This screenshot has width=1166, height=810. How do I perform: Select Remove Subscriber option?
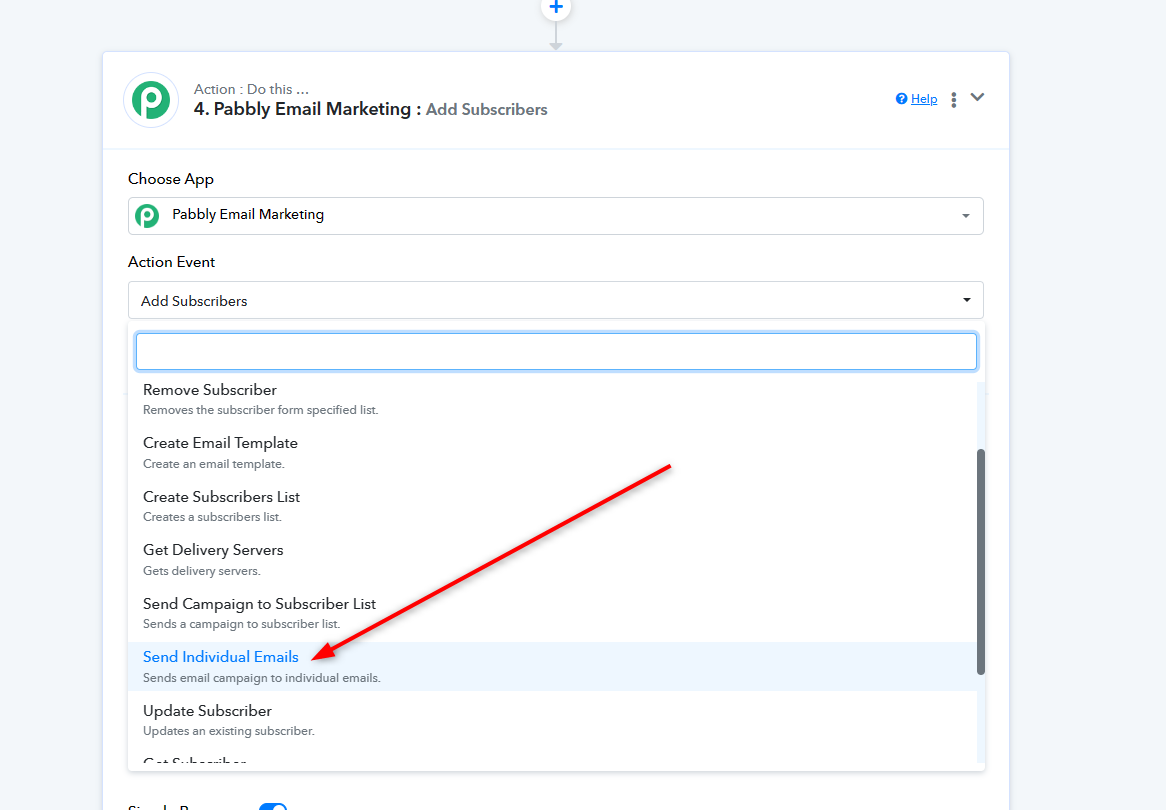[x=552, y=399]
